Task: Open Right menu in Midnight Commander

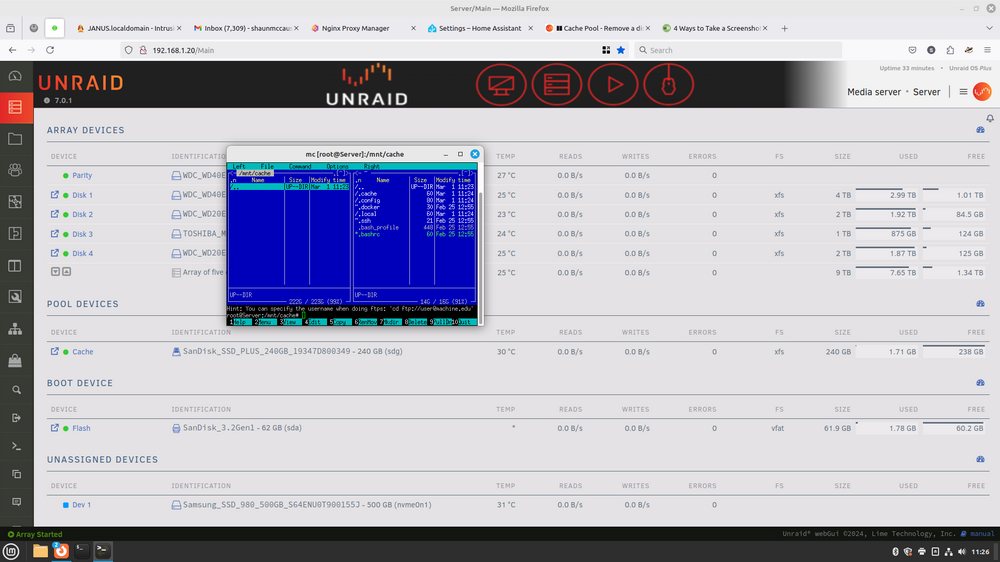Action: tap(371, 166)
